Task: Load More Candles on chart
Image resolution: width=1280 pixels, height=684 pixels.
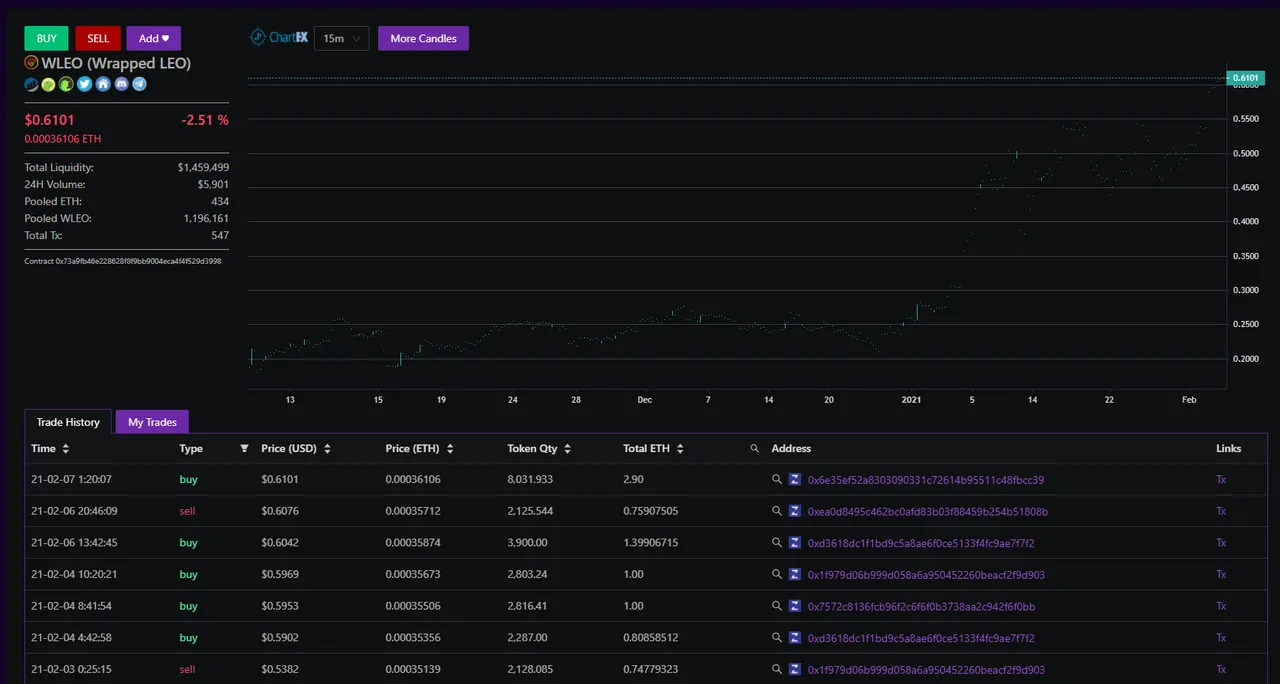Action: (x=423, y=38)
